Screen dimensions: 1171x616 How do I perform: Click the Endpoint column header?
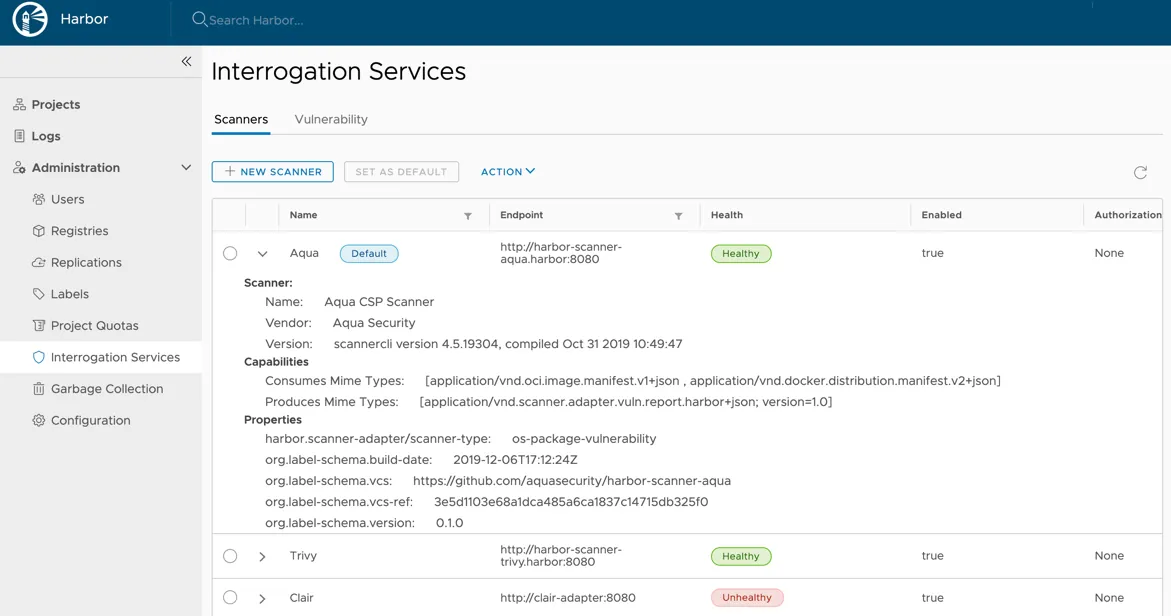(521, 215)
